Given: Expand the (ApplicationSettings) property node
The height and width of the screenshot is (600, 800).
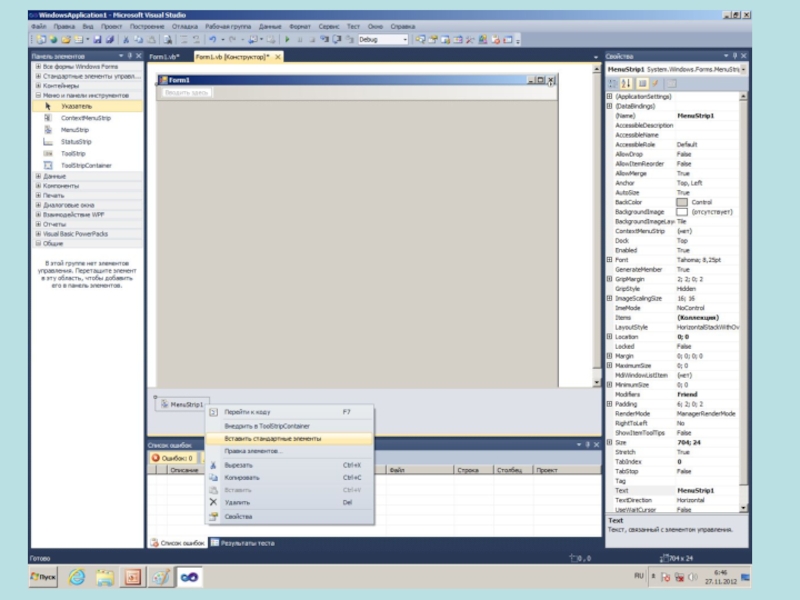Looking at the screenshot, I should pyautogui.click(x=610, y=96).
